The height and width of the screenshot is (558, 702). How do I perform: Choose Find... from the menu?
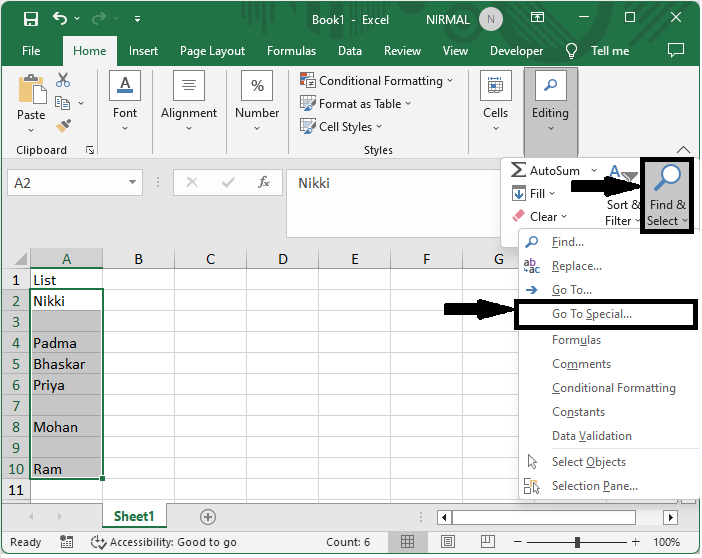(608, 242)
